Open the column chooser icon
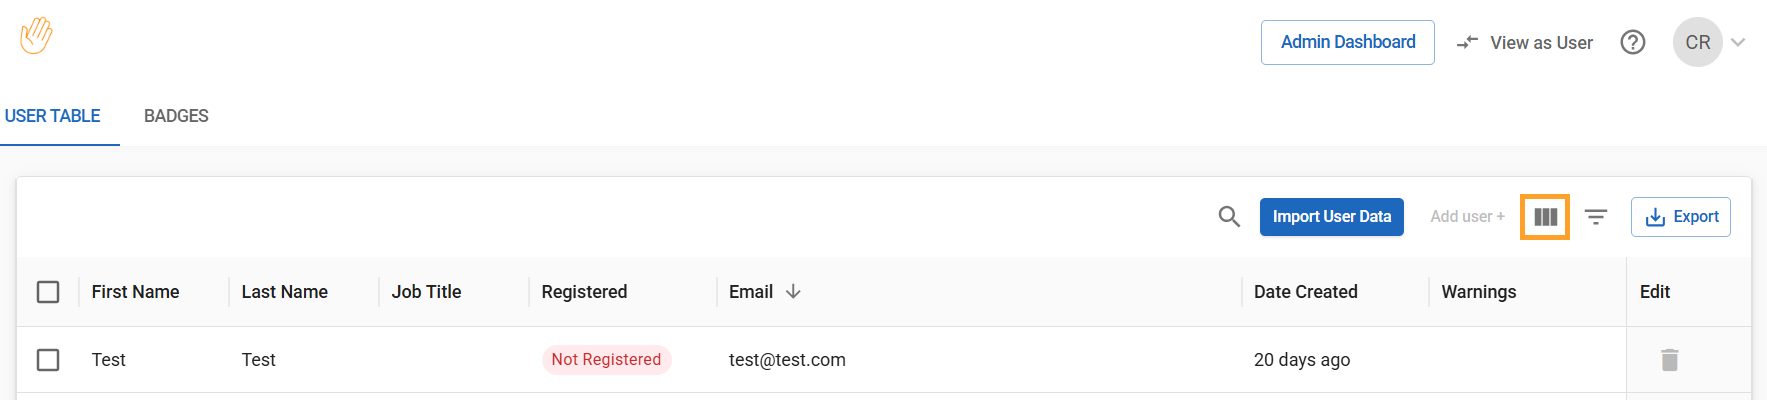This screenshot has height=400, width=1767. click(x=1545, y=217)
